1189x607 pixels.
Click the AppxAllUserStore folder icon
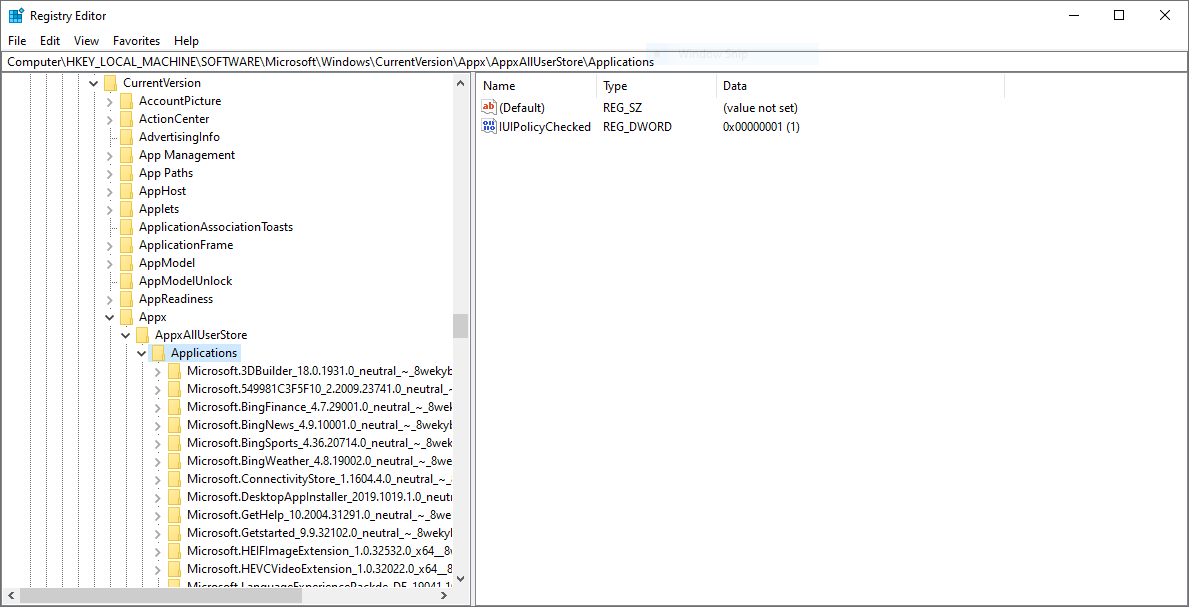[x=143, y=334]
